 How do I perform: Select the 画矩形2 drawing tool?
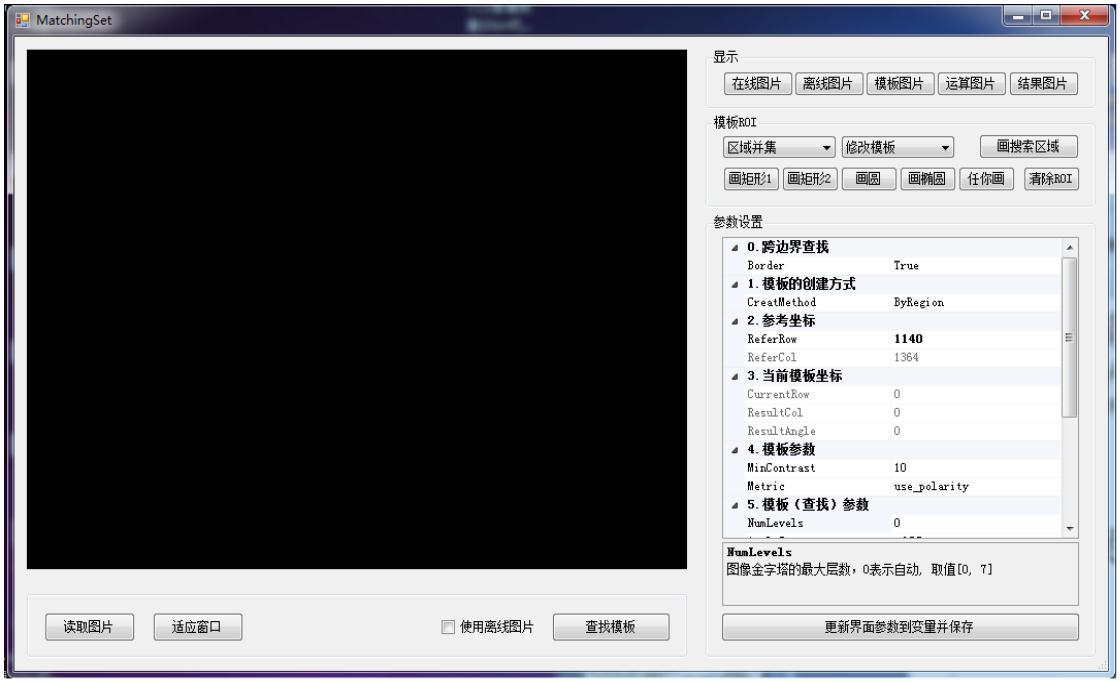coord(809,179)
